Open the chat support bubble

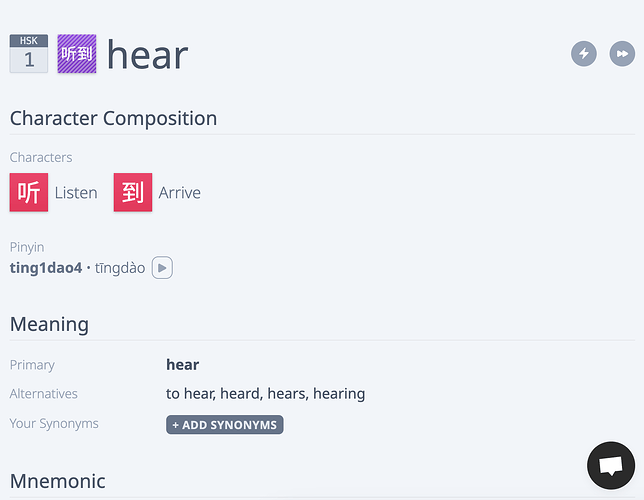(x=611, y=465)
